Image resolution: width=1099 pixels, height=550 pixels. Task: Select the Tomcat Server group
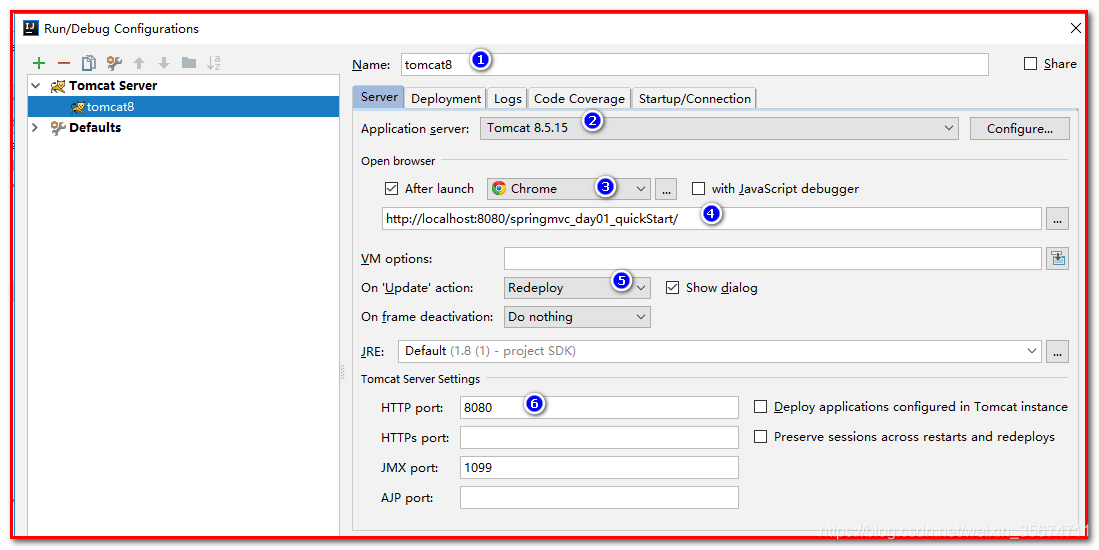coord(113,85)
